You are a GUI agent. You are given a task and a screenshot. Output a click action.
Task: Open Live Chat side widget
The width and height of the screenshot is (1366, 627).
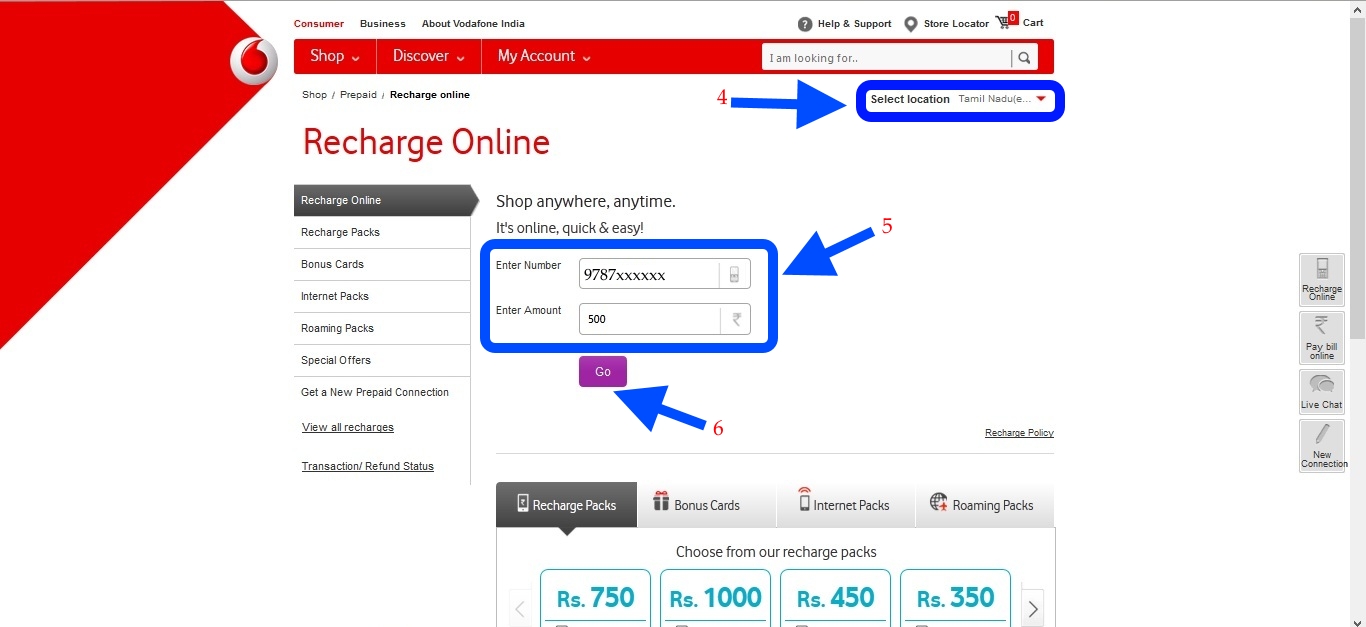pyautogui.click(x=1322, y=391)
